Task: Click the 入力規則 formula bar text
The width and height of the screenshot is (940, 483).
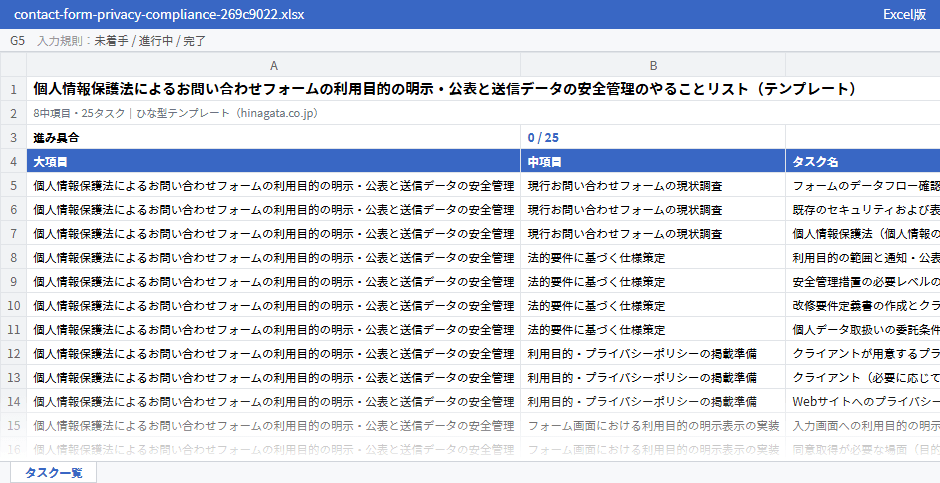Action: pyautogui.click(x=122, y=41)
